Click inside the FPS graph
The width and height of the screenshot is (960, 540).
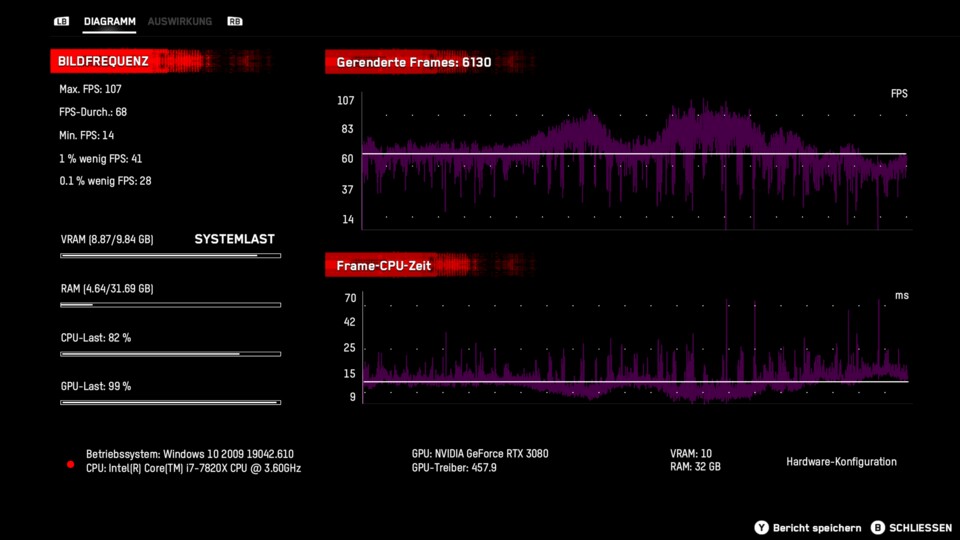pos(635,160)
